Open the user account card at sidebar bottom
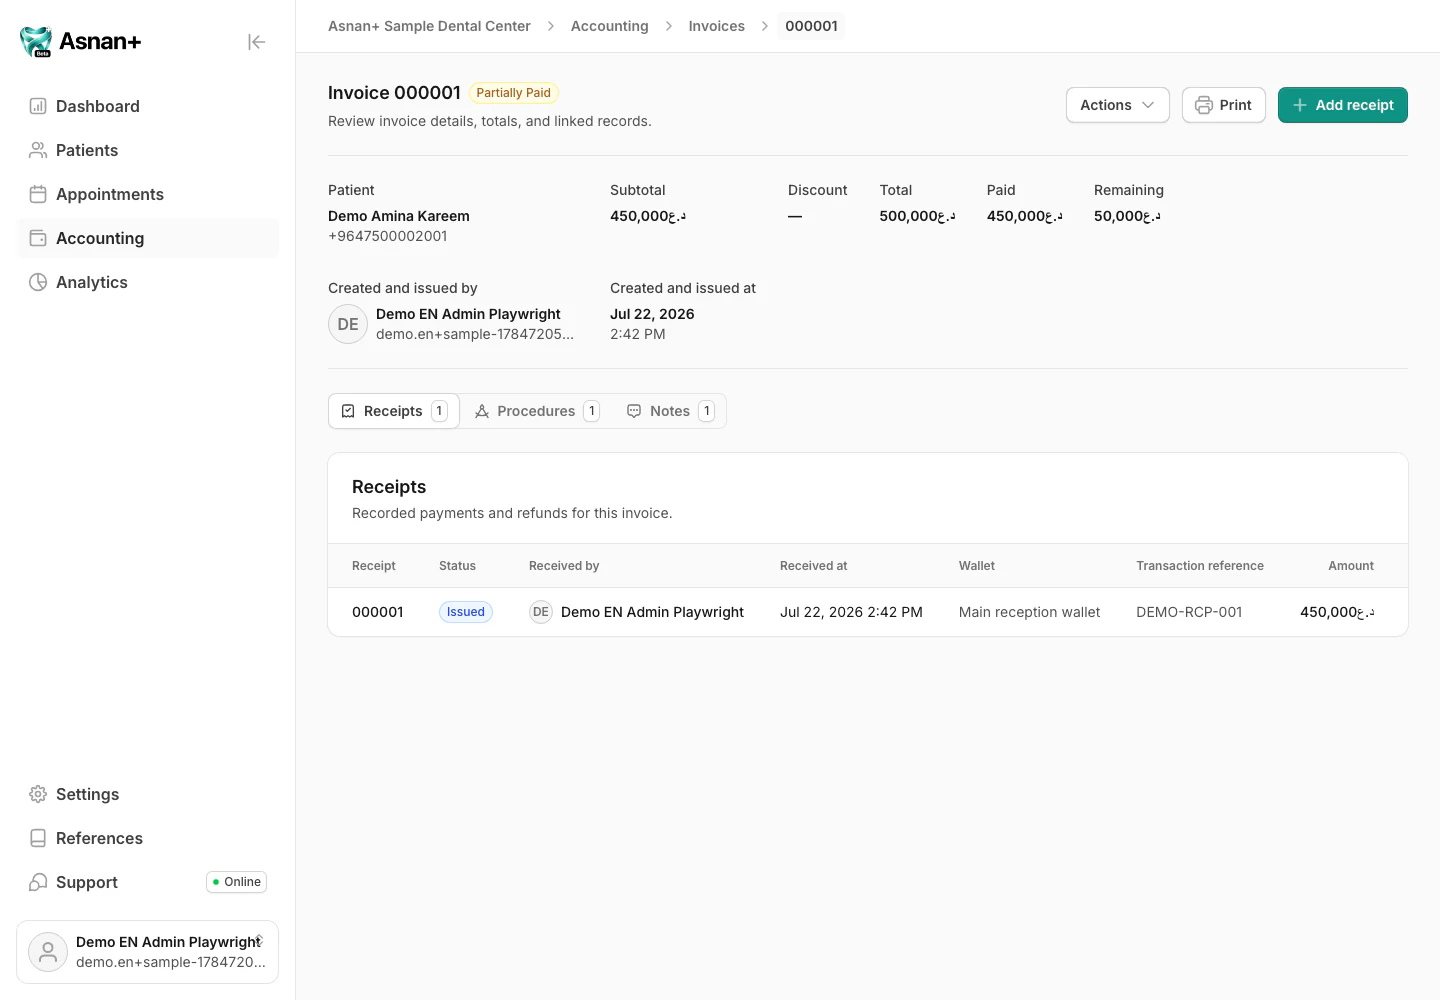Screen dimensions: 1440x1000 click(x=148, y=952)
